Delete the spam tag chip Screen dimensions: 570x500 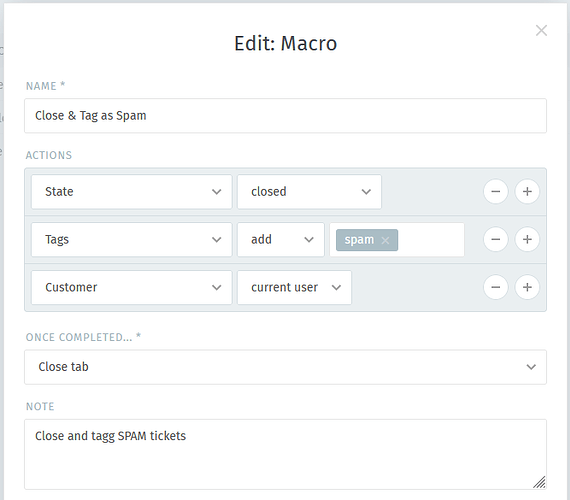click(385, 240)
